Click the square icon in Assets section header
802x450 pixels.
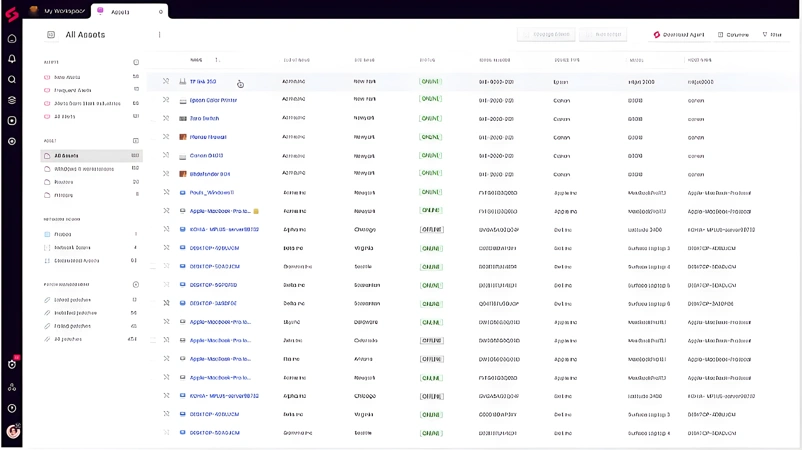[x=136, y=141]
